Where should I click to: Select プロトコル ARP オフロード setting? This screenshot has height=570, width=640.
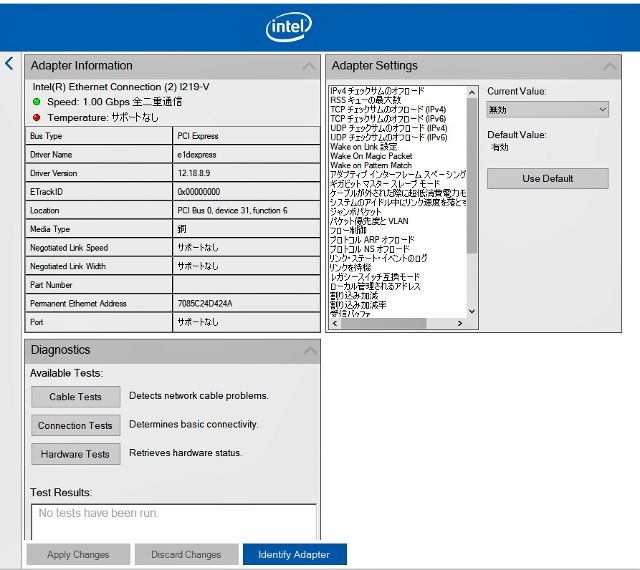click(x=372, y=240)
